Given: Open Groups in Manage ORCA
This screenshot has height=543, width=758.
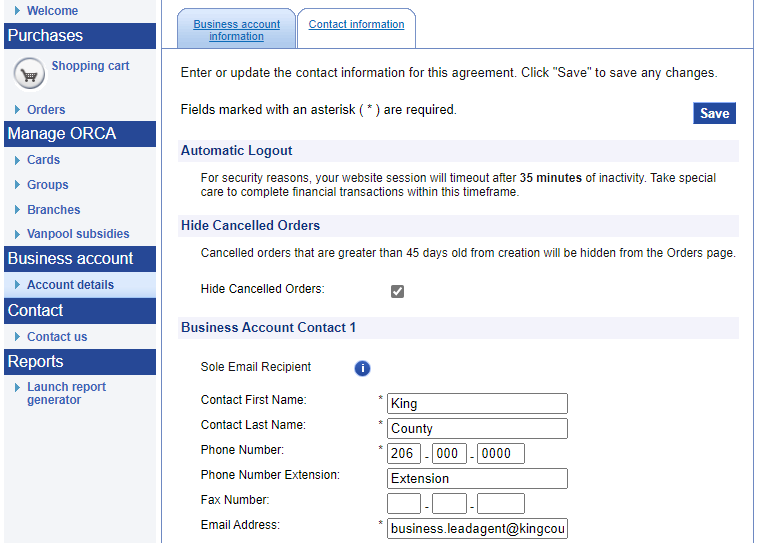Looking at the screenshot, I should [48, 185].
